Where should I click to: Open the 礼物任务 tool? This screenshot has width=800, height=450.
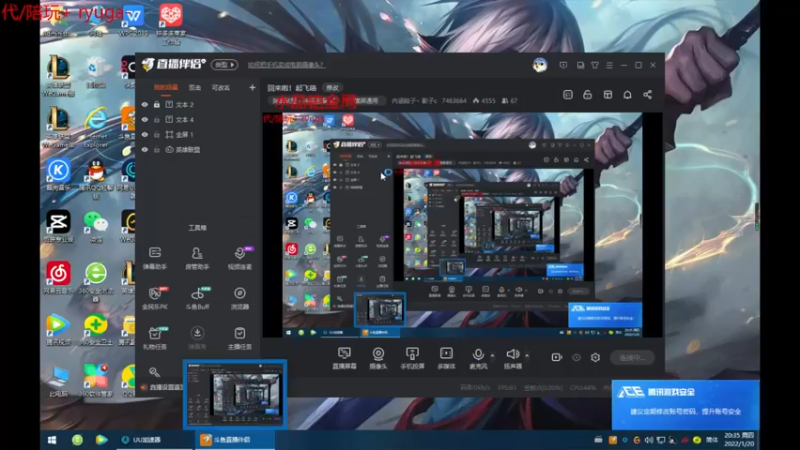[x=155, y=338]
